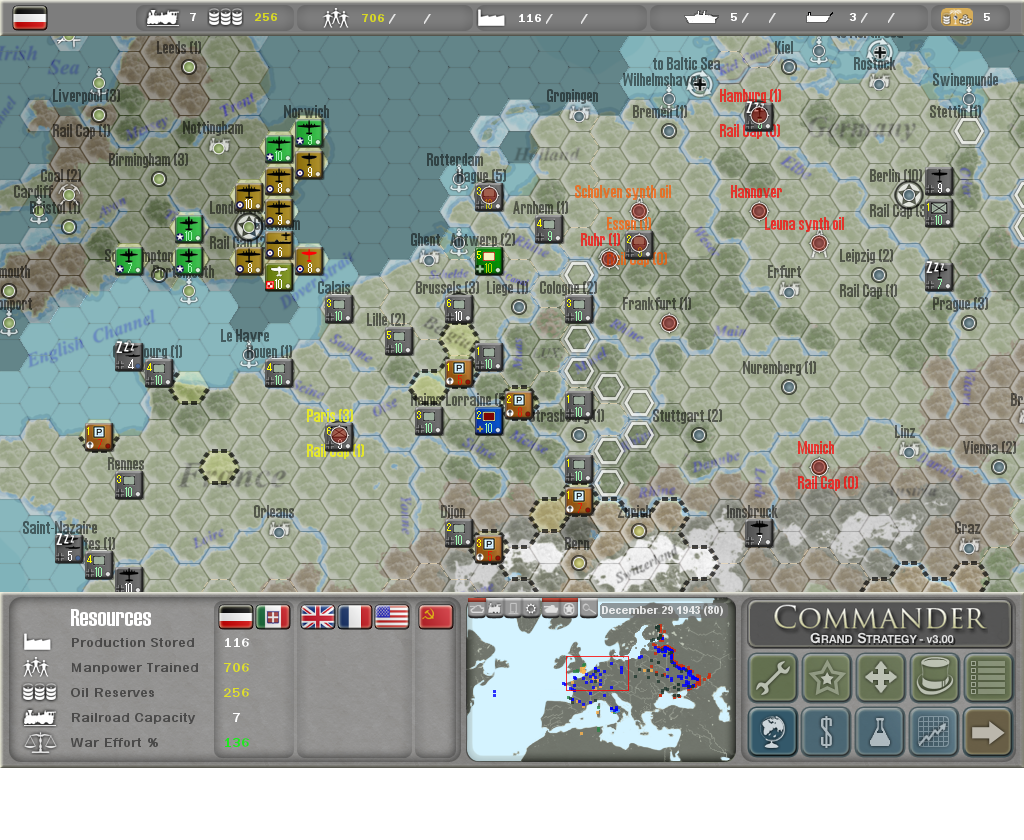
Task: Click the magnifier zoom icon above minimap
Action: (x=588, y=609)
